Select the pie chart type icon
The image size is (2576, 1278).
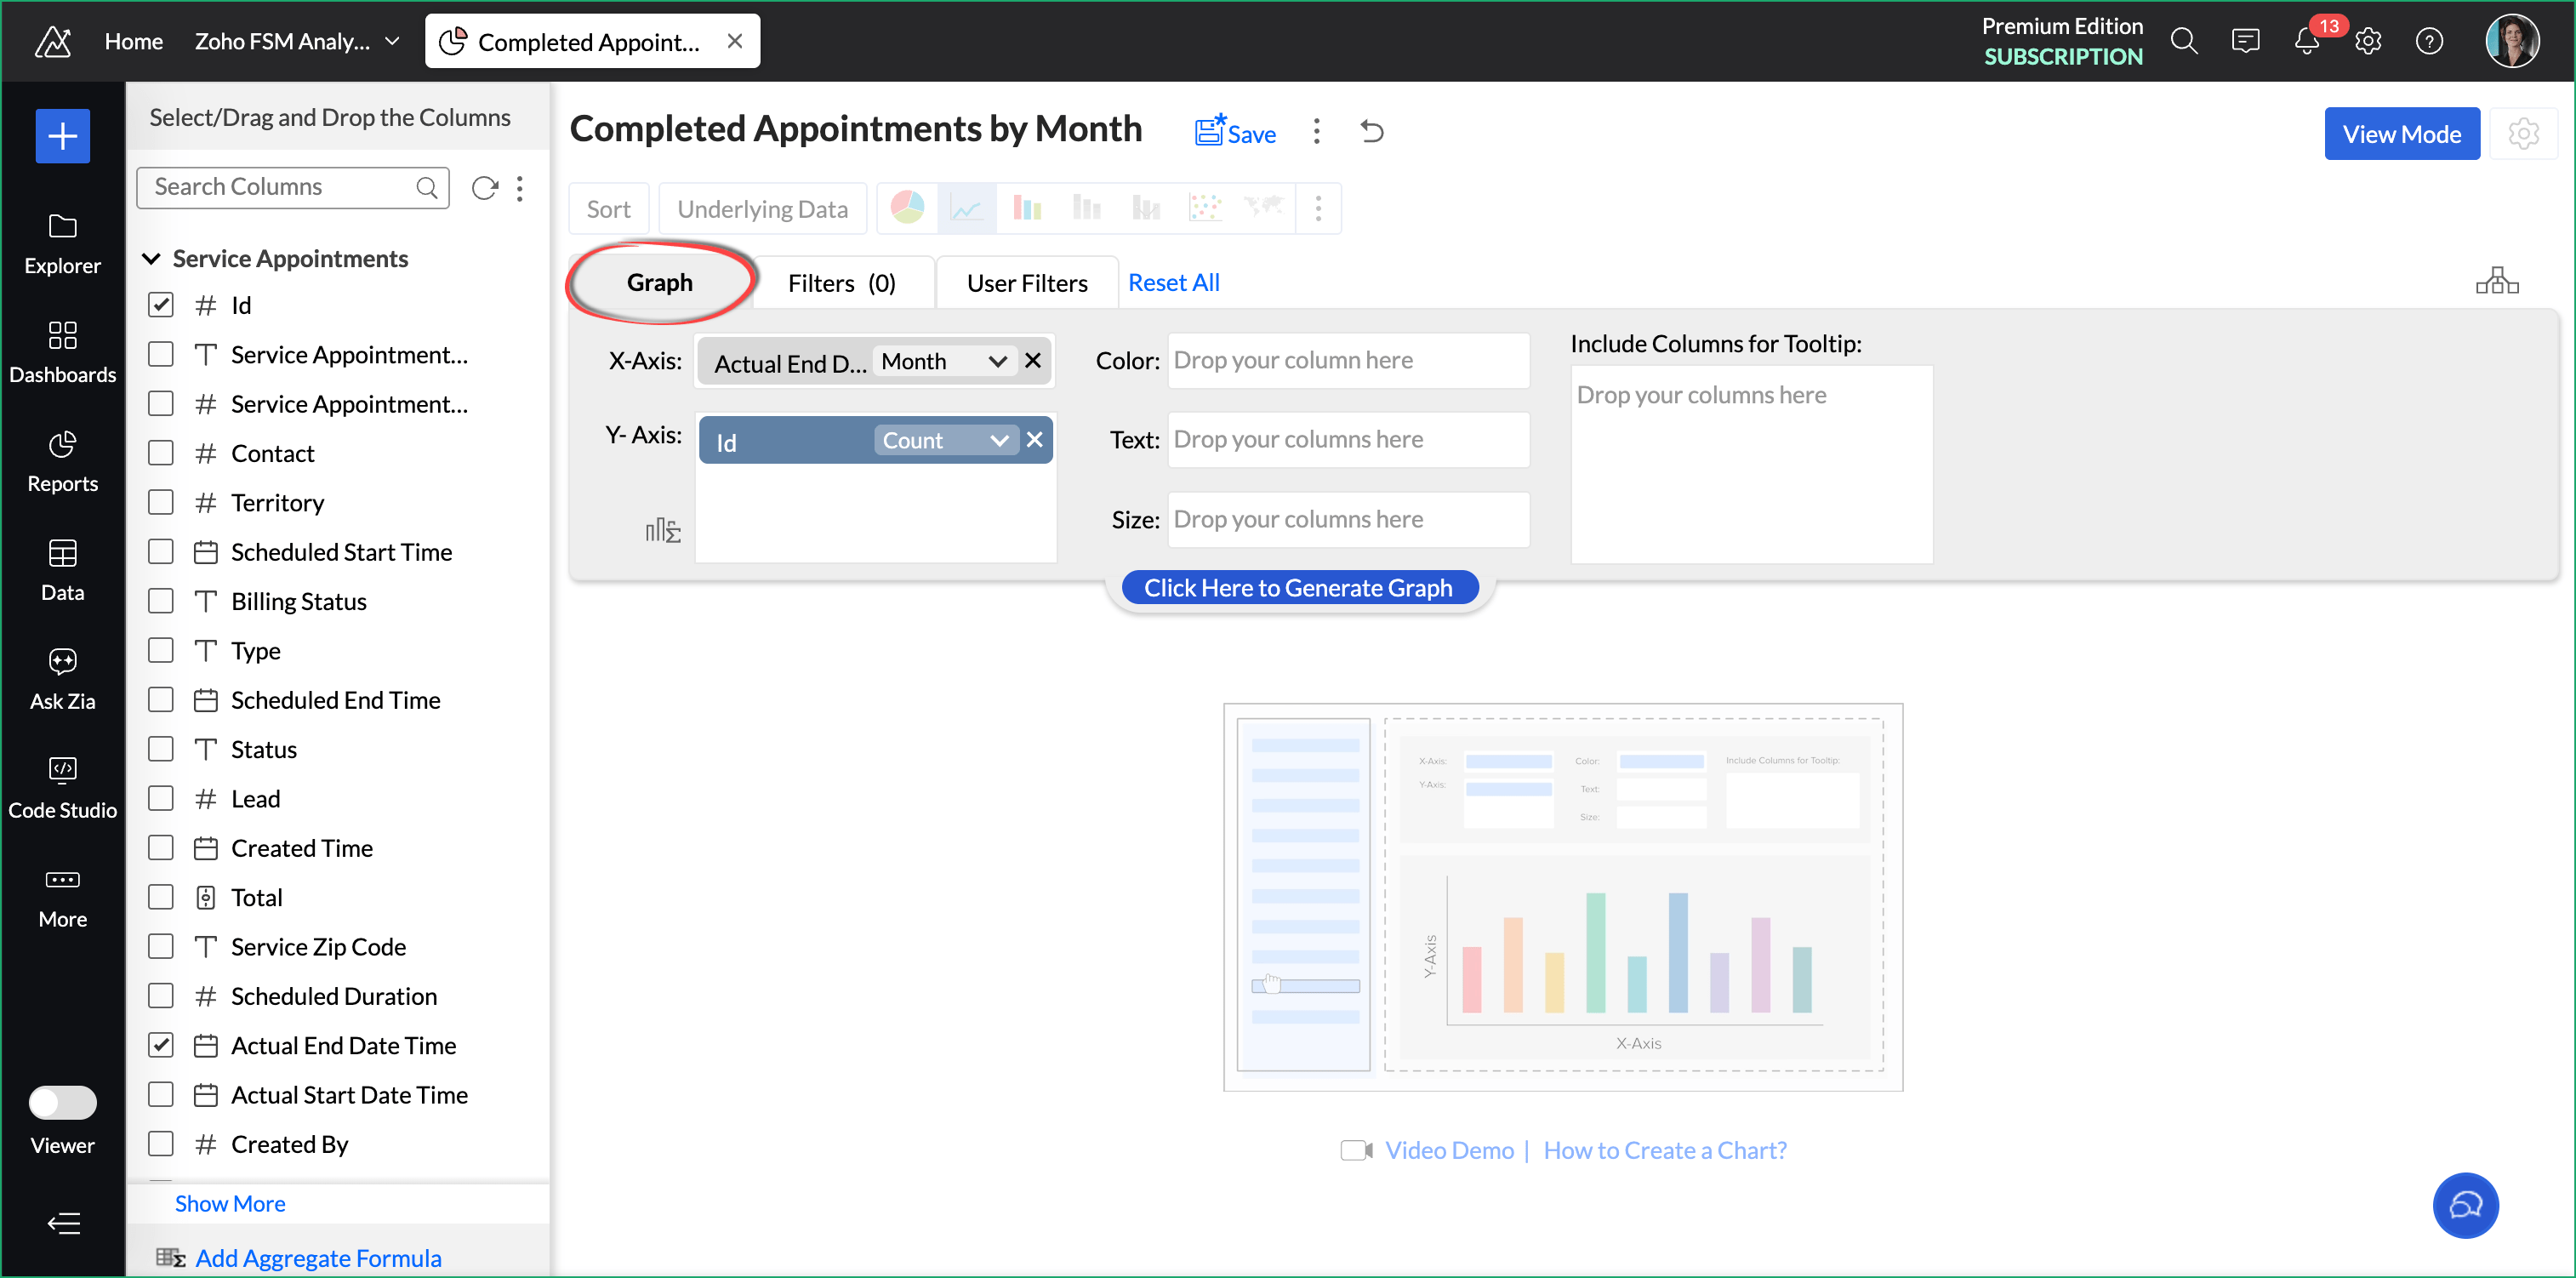click(907, 208)
